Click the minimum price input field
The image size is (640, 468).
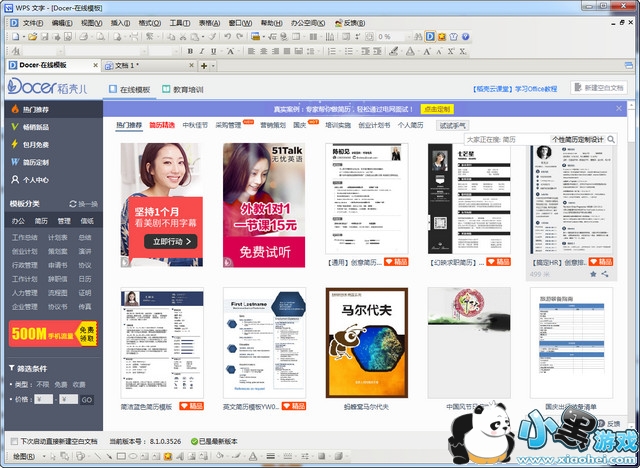[x=41, y=399]
